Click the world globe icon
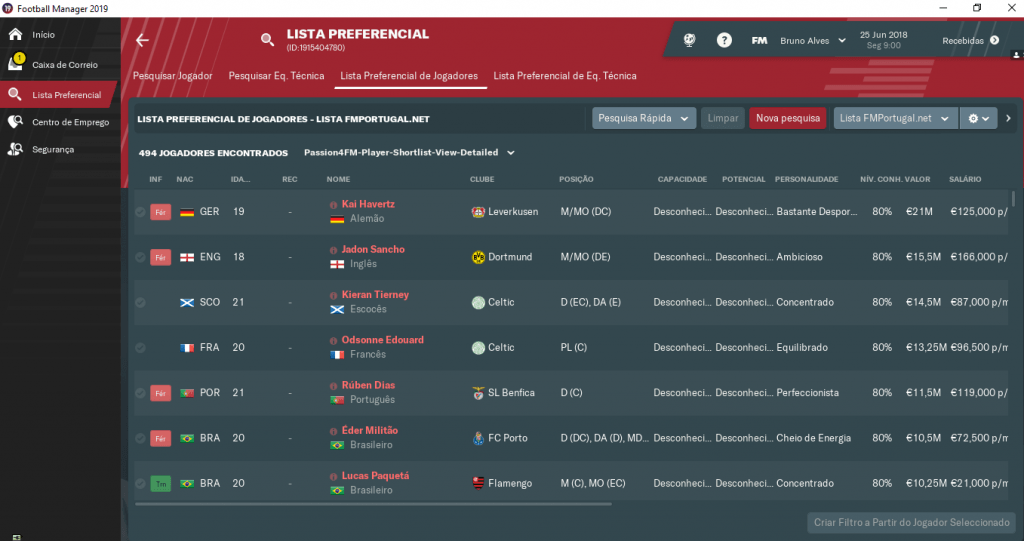Screen dimensions: 1024x541 pyautogui.click(x=689, y=41)
